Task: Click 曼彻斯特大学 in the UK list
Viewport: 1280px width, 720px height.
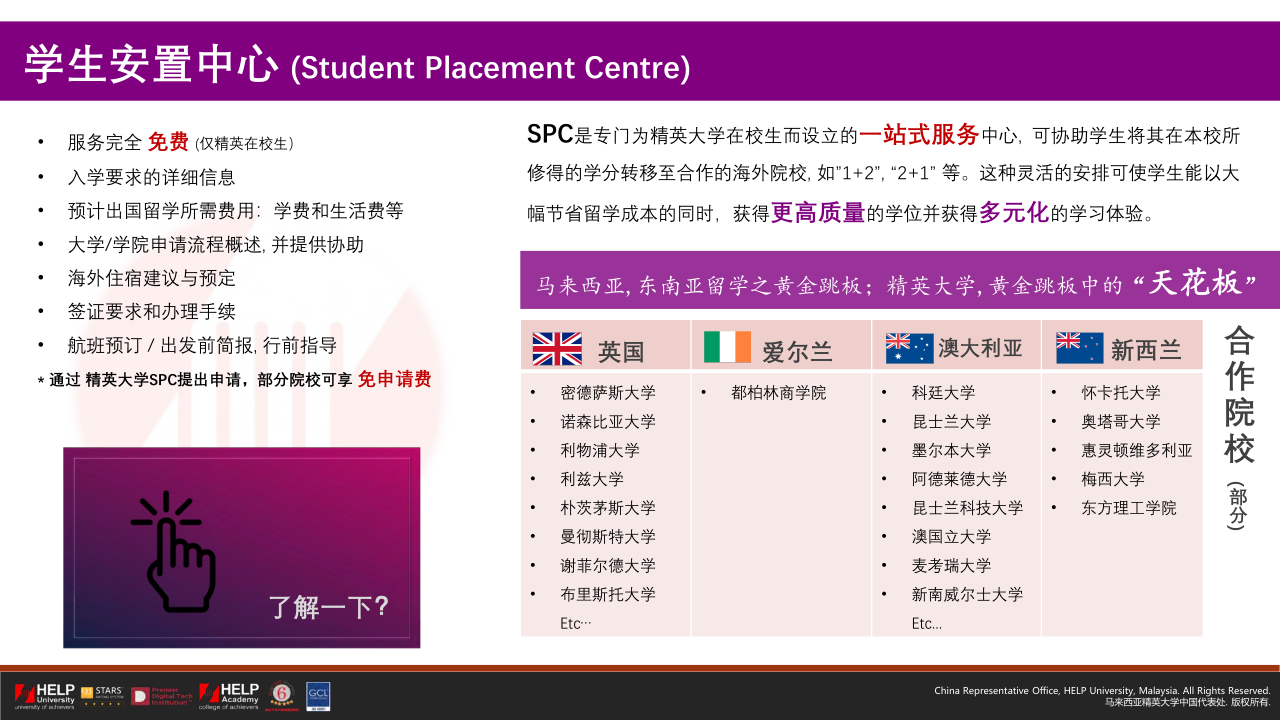Action: 608,537
